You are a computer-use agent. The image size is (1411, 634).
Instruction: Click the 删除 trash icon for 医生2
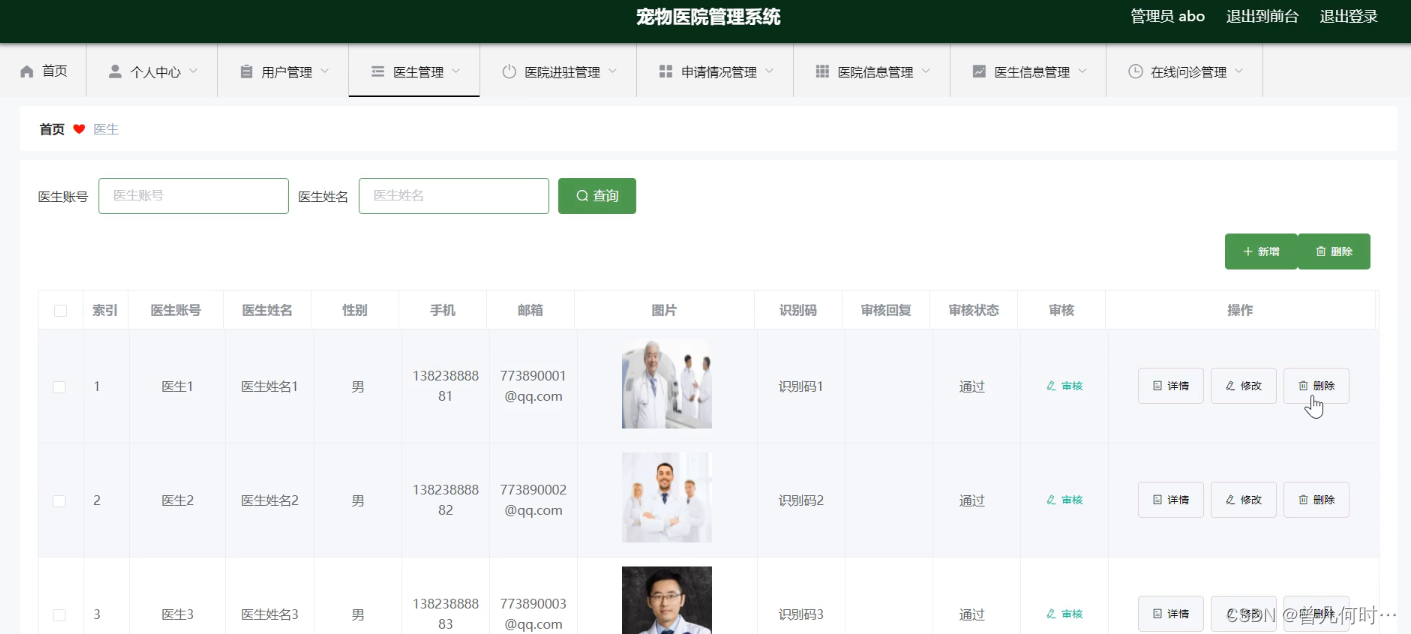1303,500
